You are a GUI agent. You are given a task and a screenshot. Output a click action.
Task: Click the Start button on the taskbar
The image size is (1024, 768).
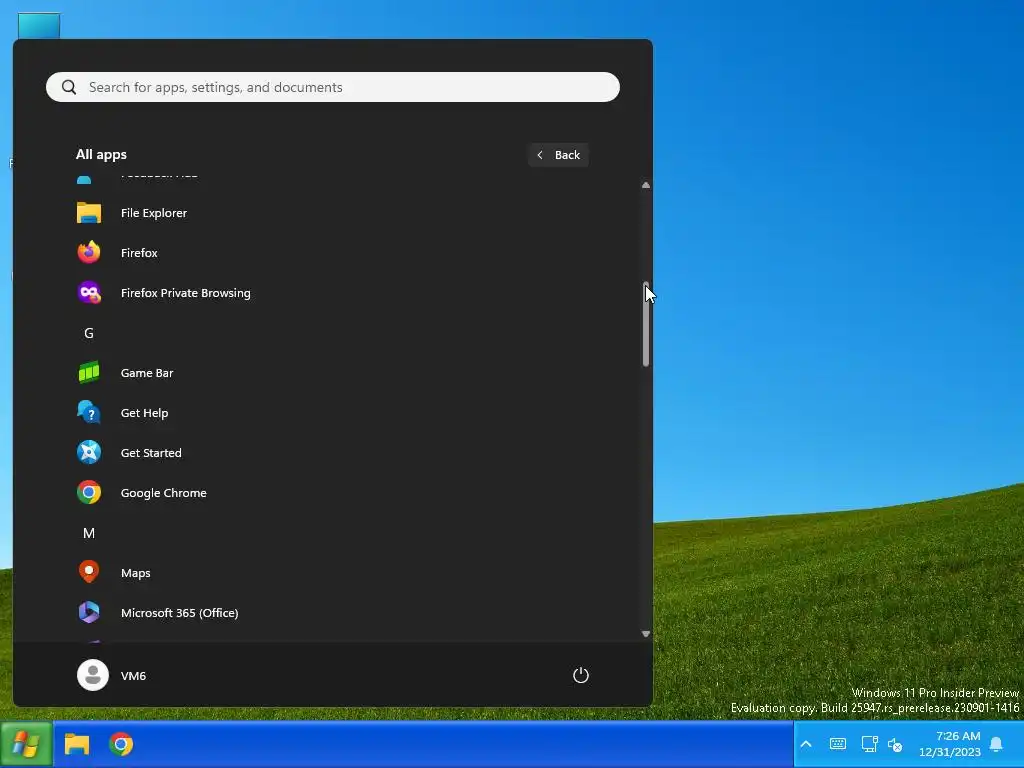coord(26,744)
